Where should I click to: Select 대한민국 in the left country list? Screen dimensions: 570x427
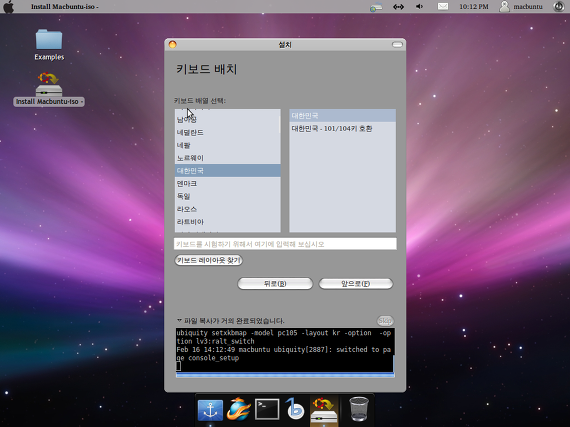tap(228, 170)
